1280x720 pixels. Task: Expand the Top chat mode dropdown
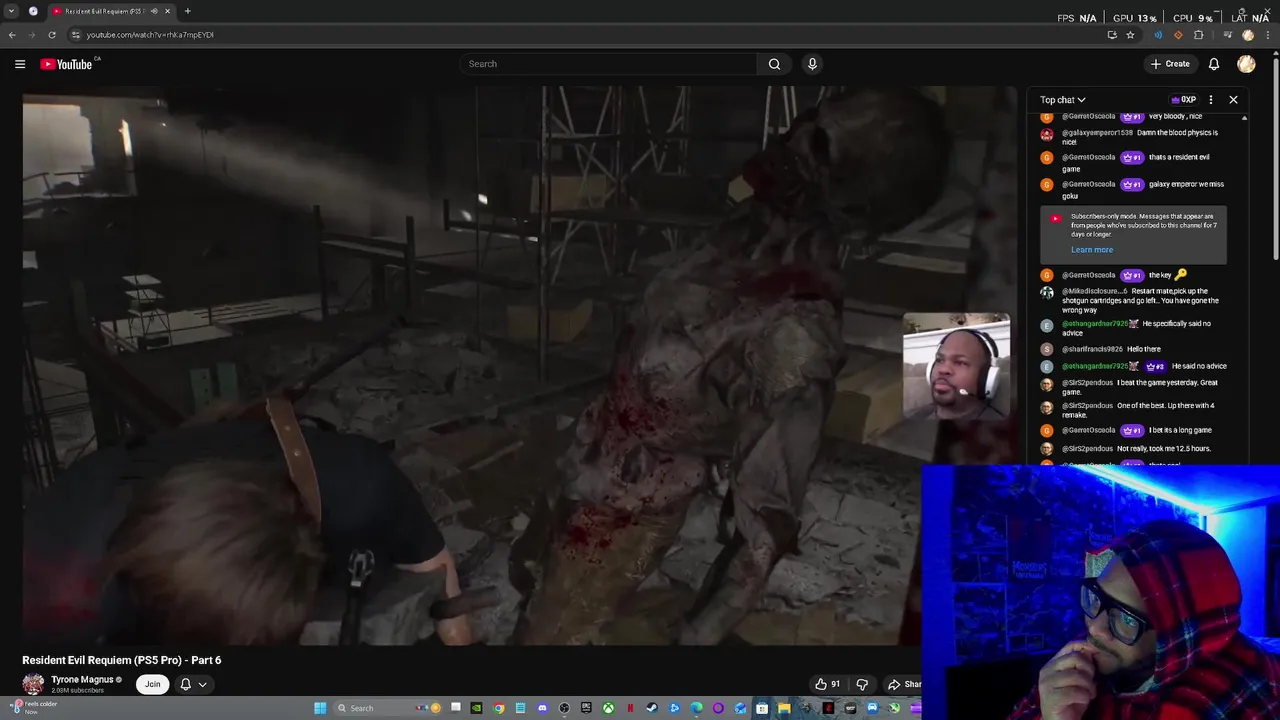(x=1062, y=100)
